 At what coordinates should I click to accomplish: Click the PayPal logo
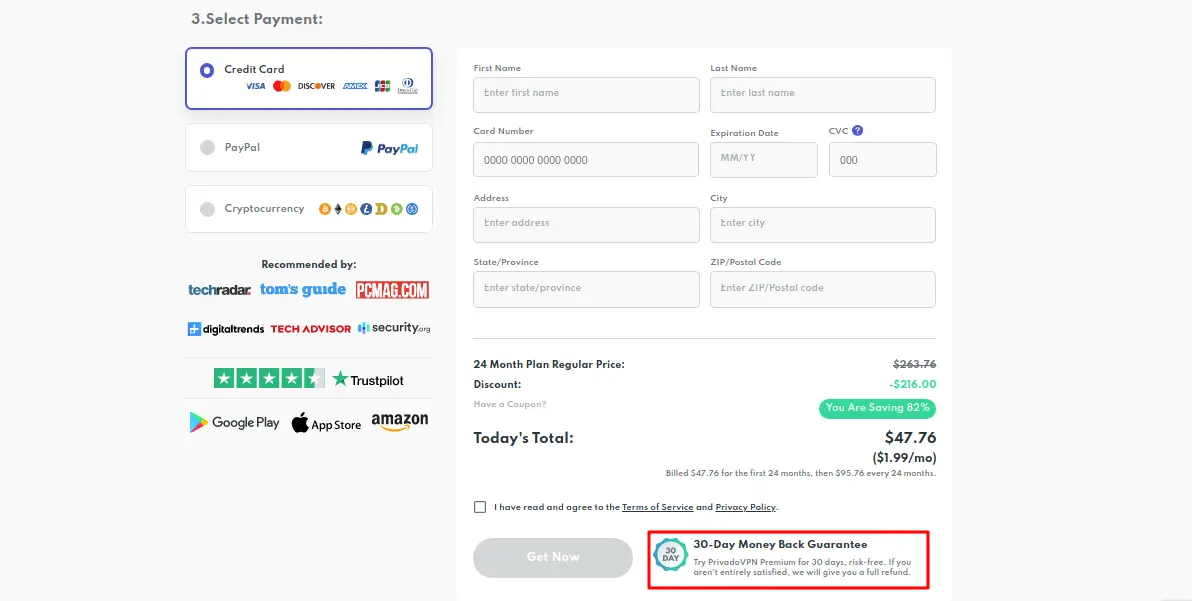(x=389, y=148)
